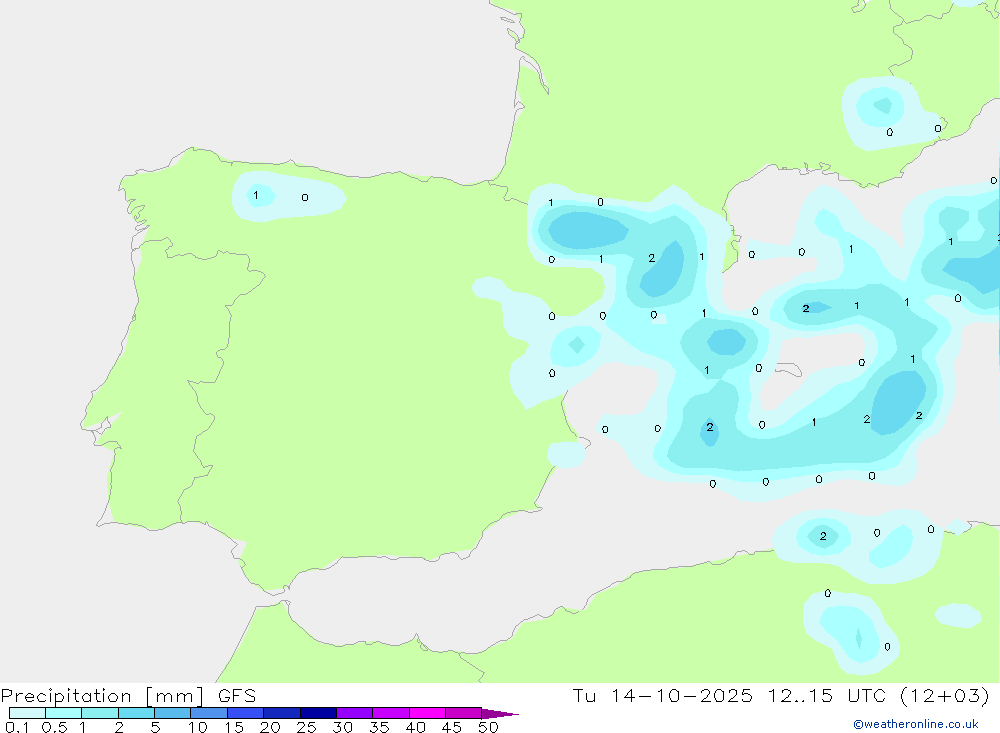Click the purple arrow tip ending the legend
The height and width of the screenshot is (733, 1000).
499,713
